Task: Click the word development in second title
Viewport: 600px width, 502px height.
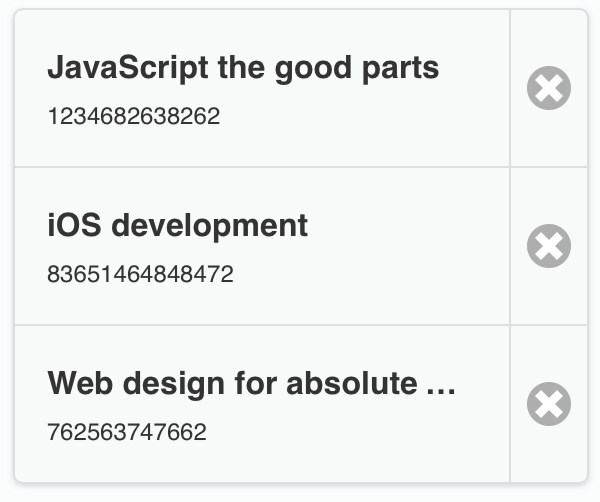Action: (208, 225)
